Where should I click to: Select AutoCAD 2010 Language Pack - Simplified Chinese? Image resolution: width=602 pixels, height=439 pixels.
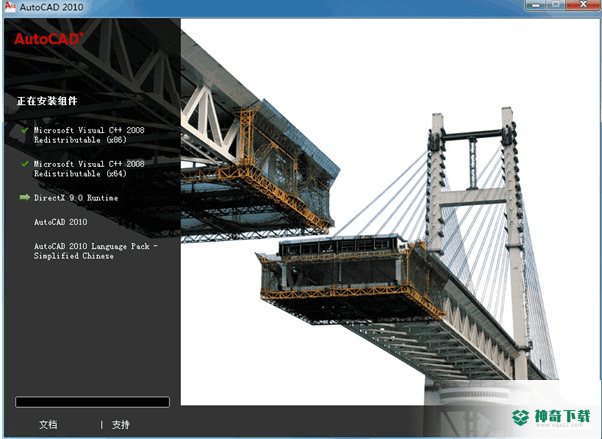tap(96, 251)
